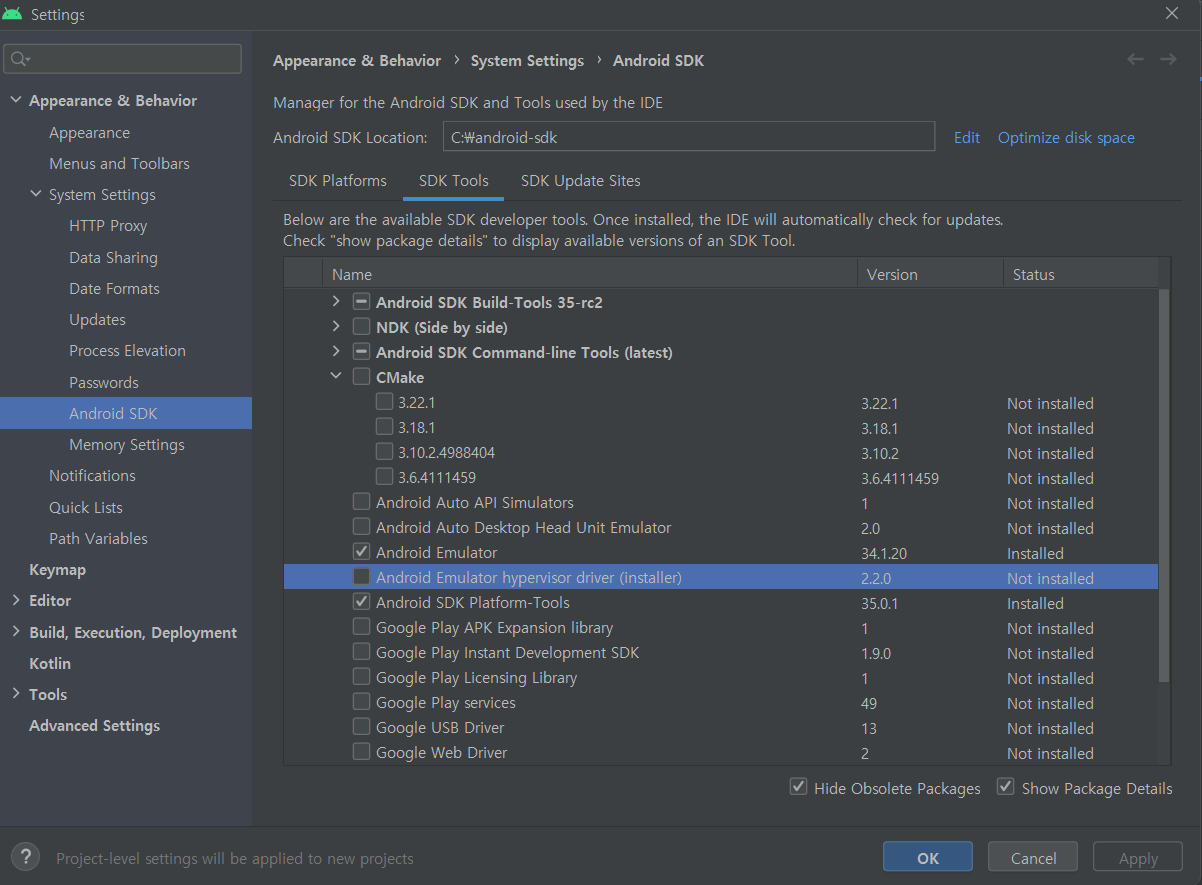The height and width of the screenshot is (885, 1202).
Task: Collapse System Settings in sidebar
Action: coord(35,195)
